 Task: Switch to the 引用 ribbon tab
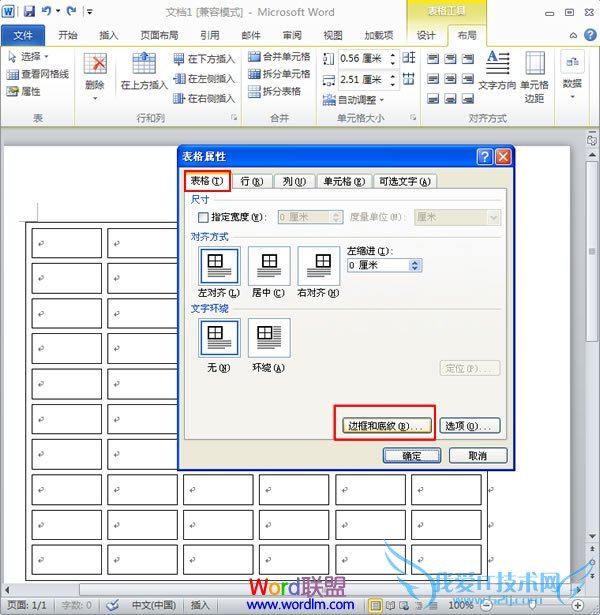click(210, 35)
